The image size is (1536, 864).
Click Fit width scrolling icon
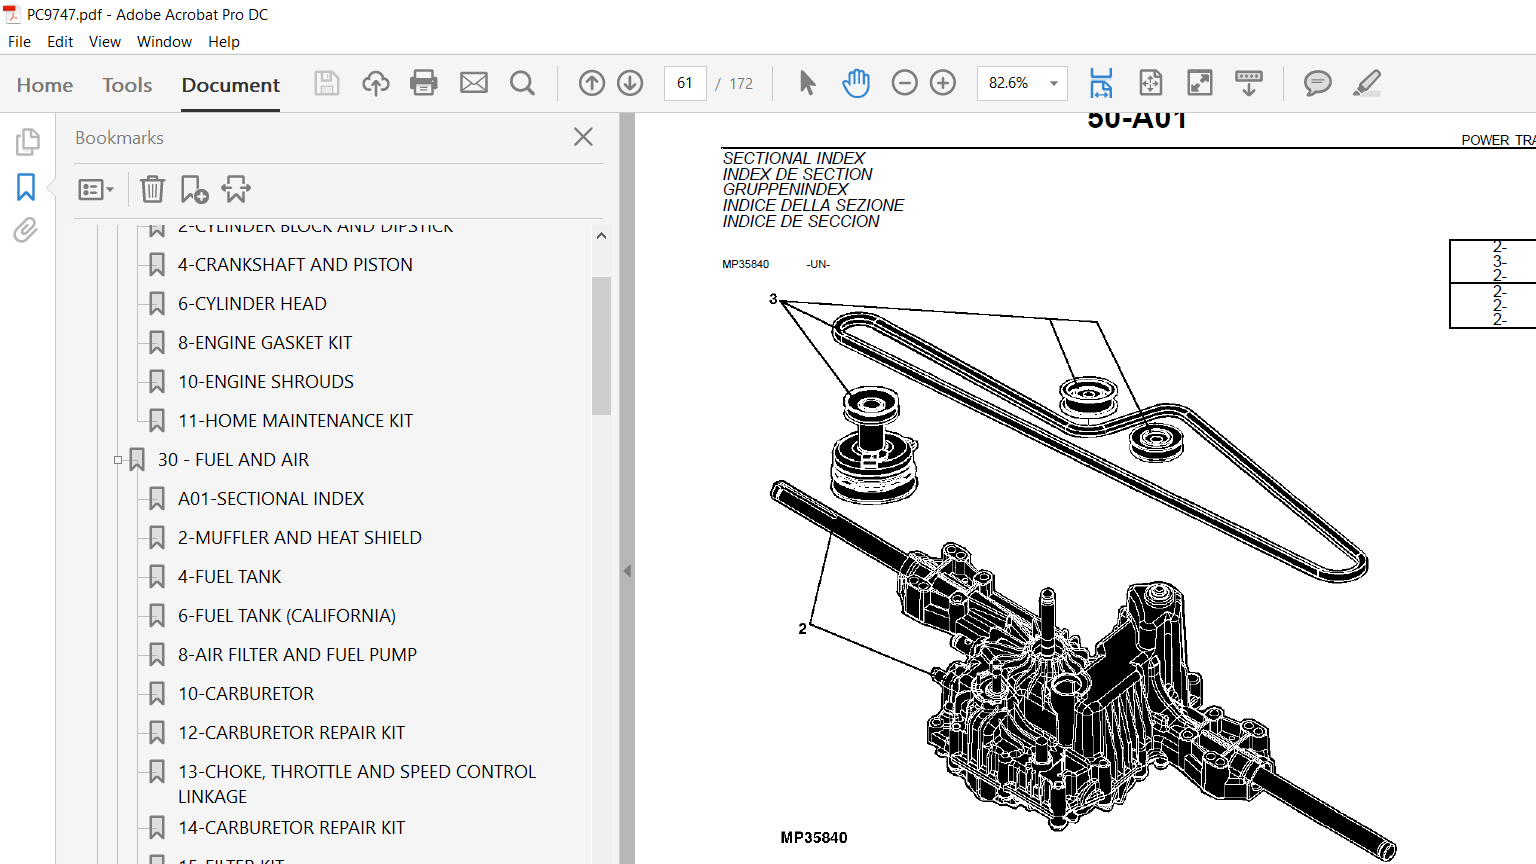pos(1101,83)
